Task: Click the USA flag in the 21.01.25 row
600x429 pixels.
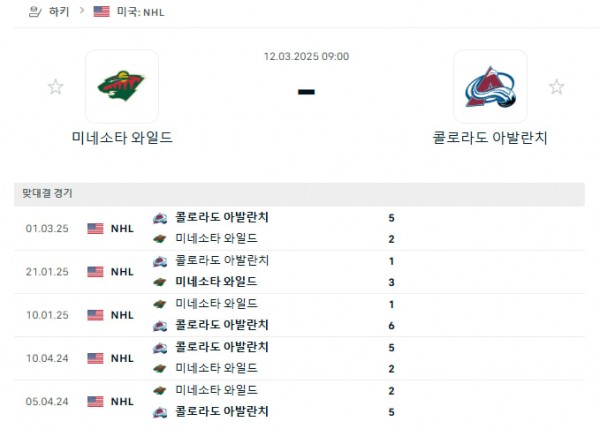Action: pyautogui.click(x=96, y=271)
